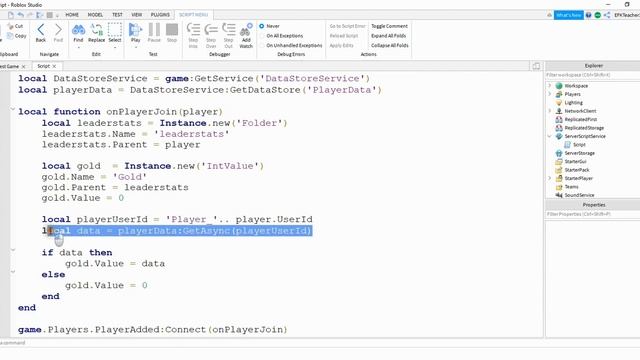Screen dimensions: 640x360
Task: Click the What's New button
Action: (x=569, y=15)
